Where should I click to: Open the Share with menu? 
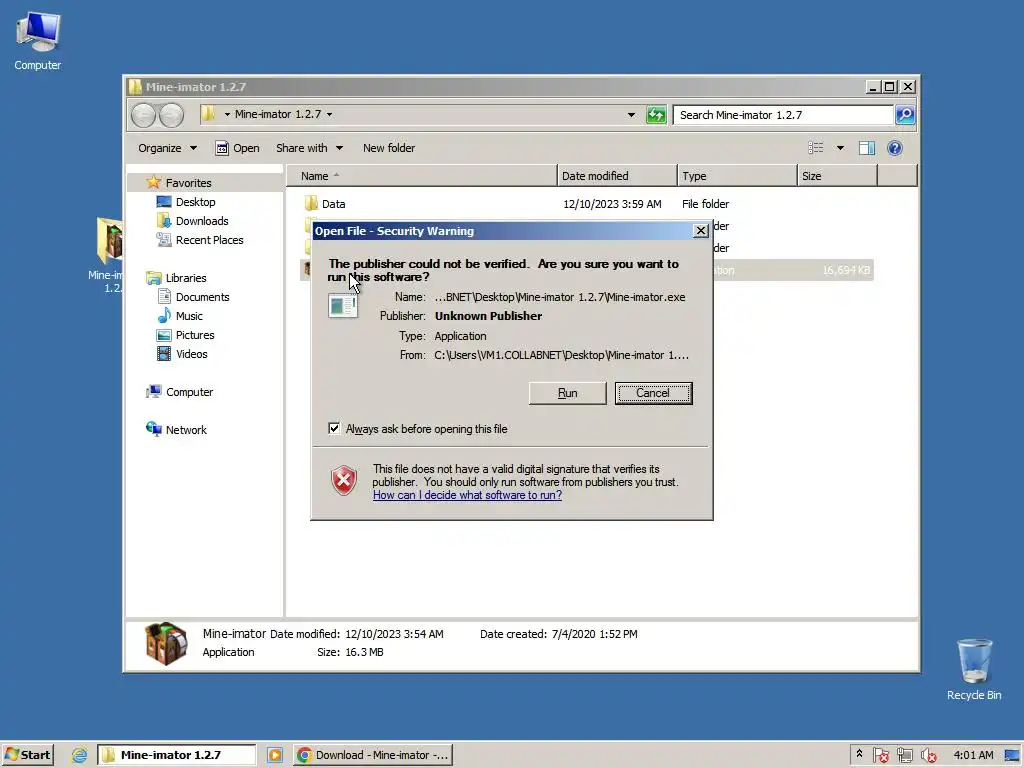[309, 148]
